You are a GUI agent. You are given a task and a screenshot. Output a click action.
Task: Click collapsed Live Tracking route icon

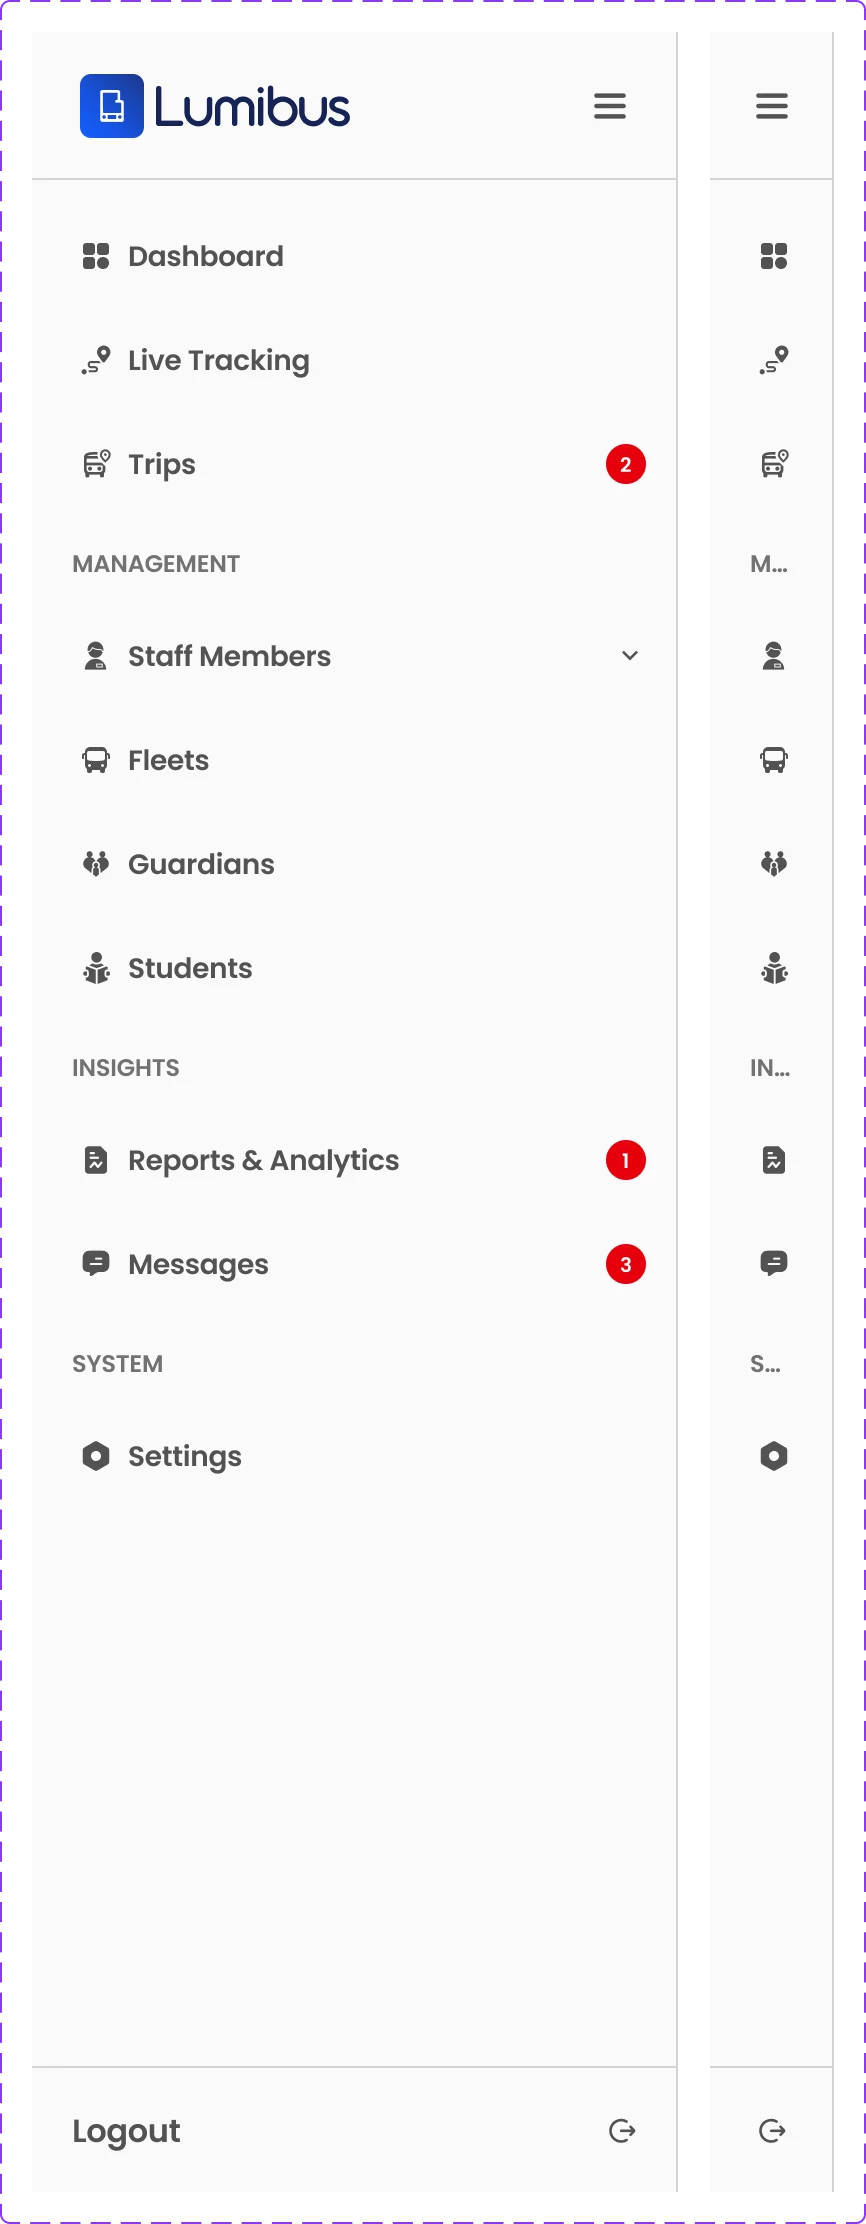coord(774,360)
